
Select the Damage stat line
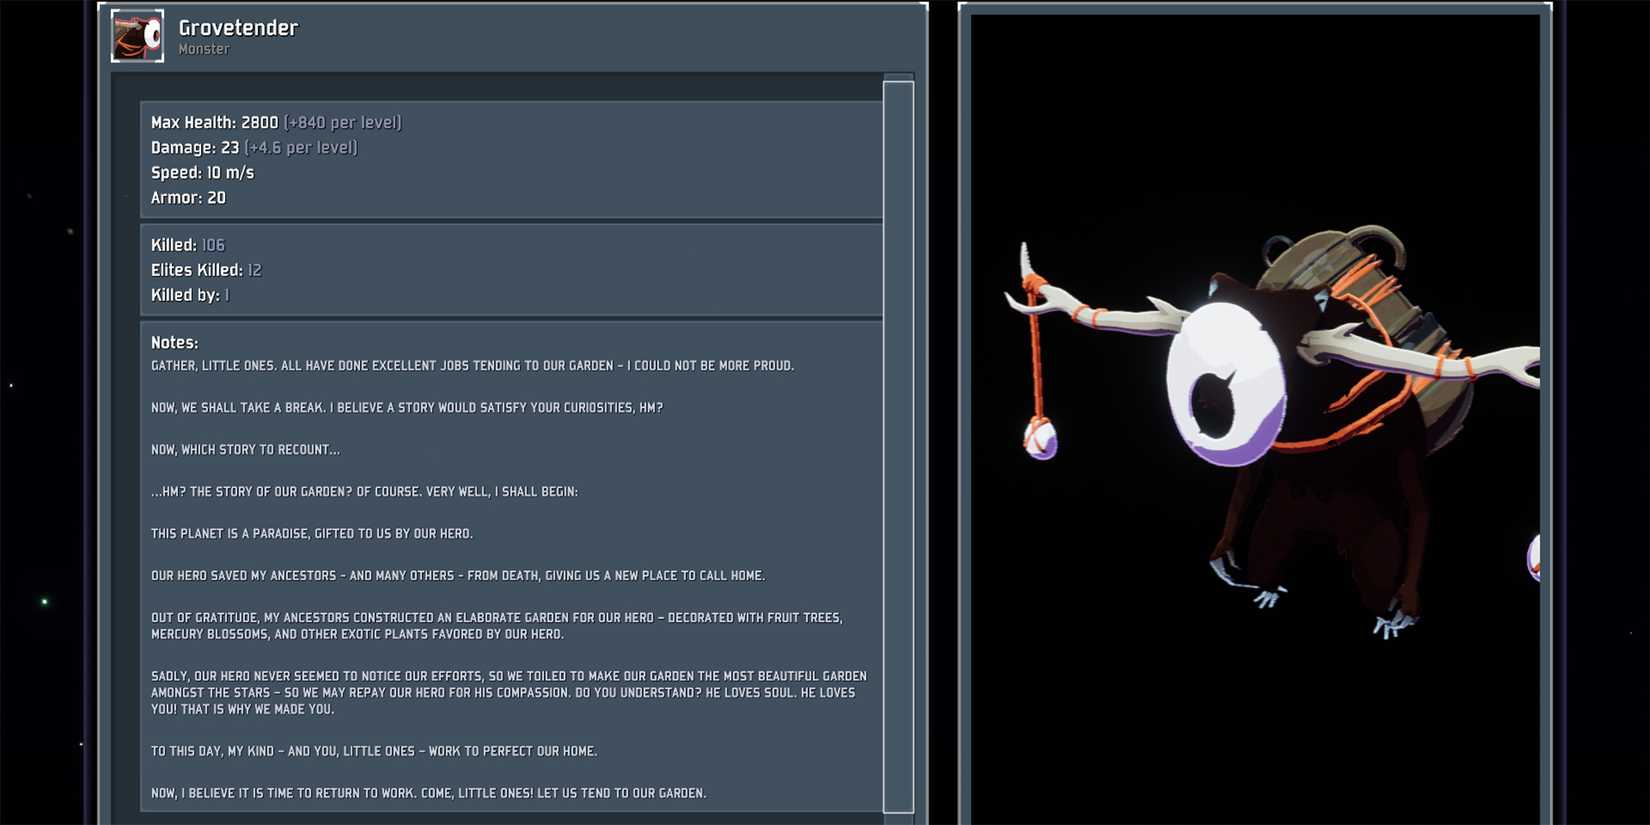[254, 147]
